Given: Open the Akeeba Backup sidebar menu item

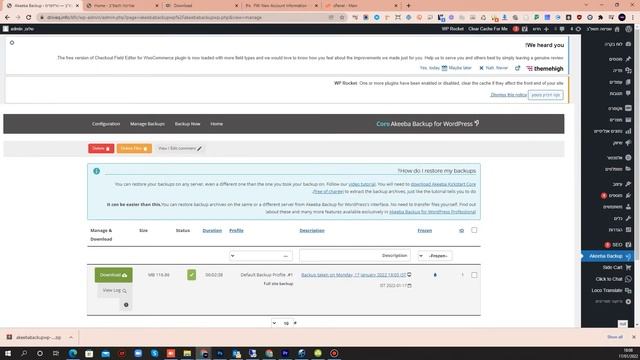Looking at the screenshot, I should pos(607,256).
